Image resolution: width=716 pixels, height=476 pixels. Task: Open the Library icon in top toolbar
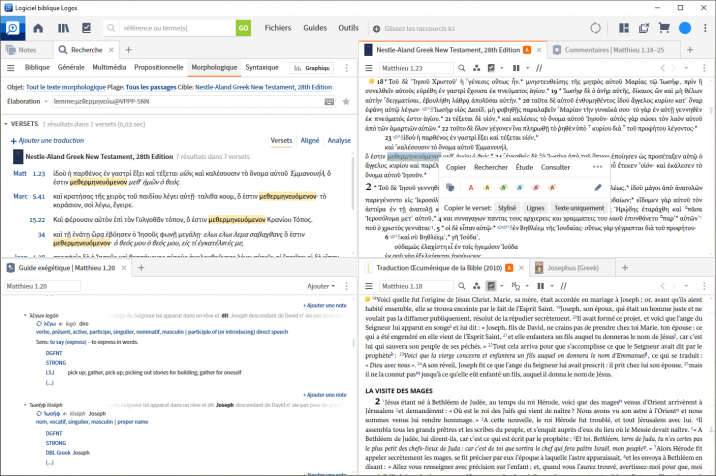click(63, 28)
